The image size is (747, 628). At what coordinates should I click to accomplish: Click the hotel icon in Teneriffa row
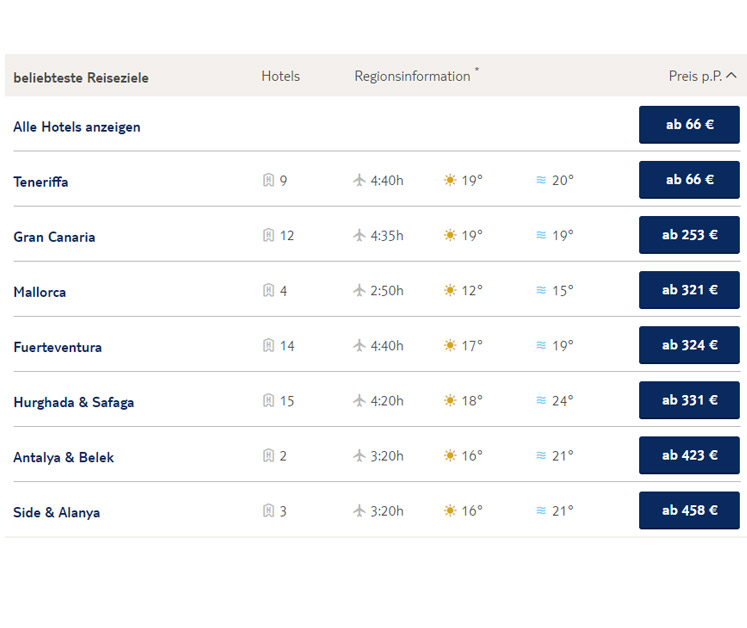[268, 181]
